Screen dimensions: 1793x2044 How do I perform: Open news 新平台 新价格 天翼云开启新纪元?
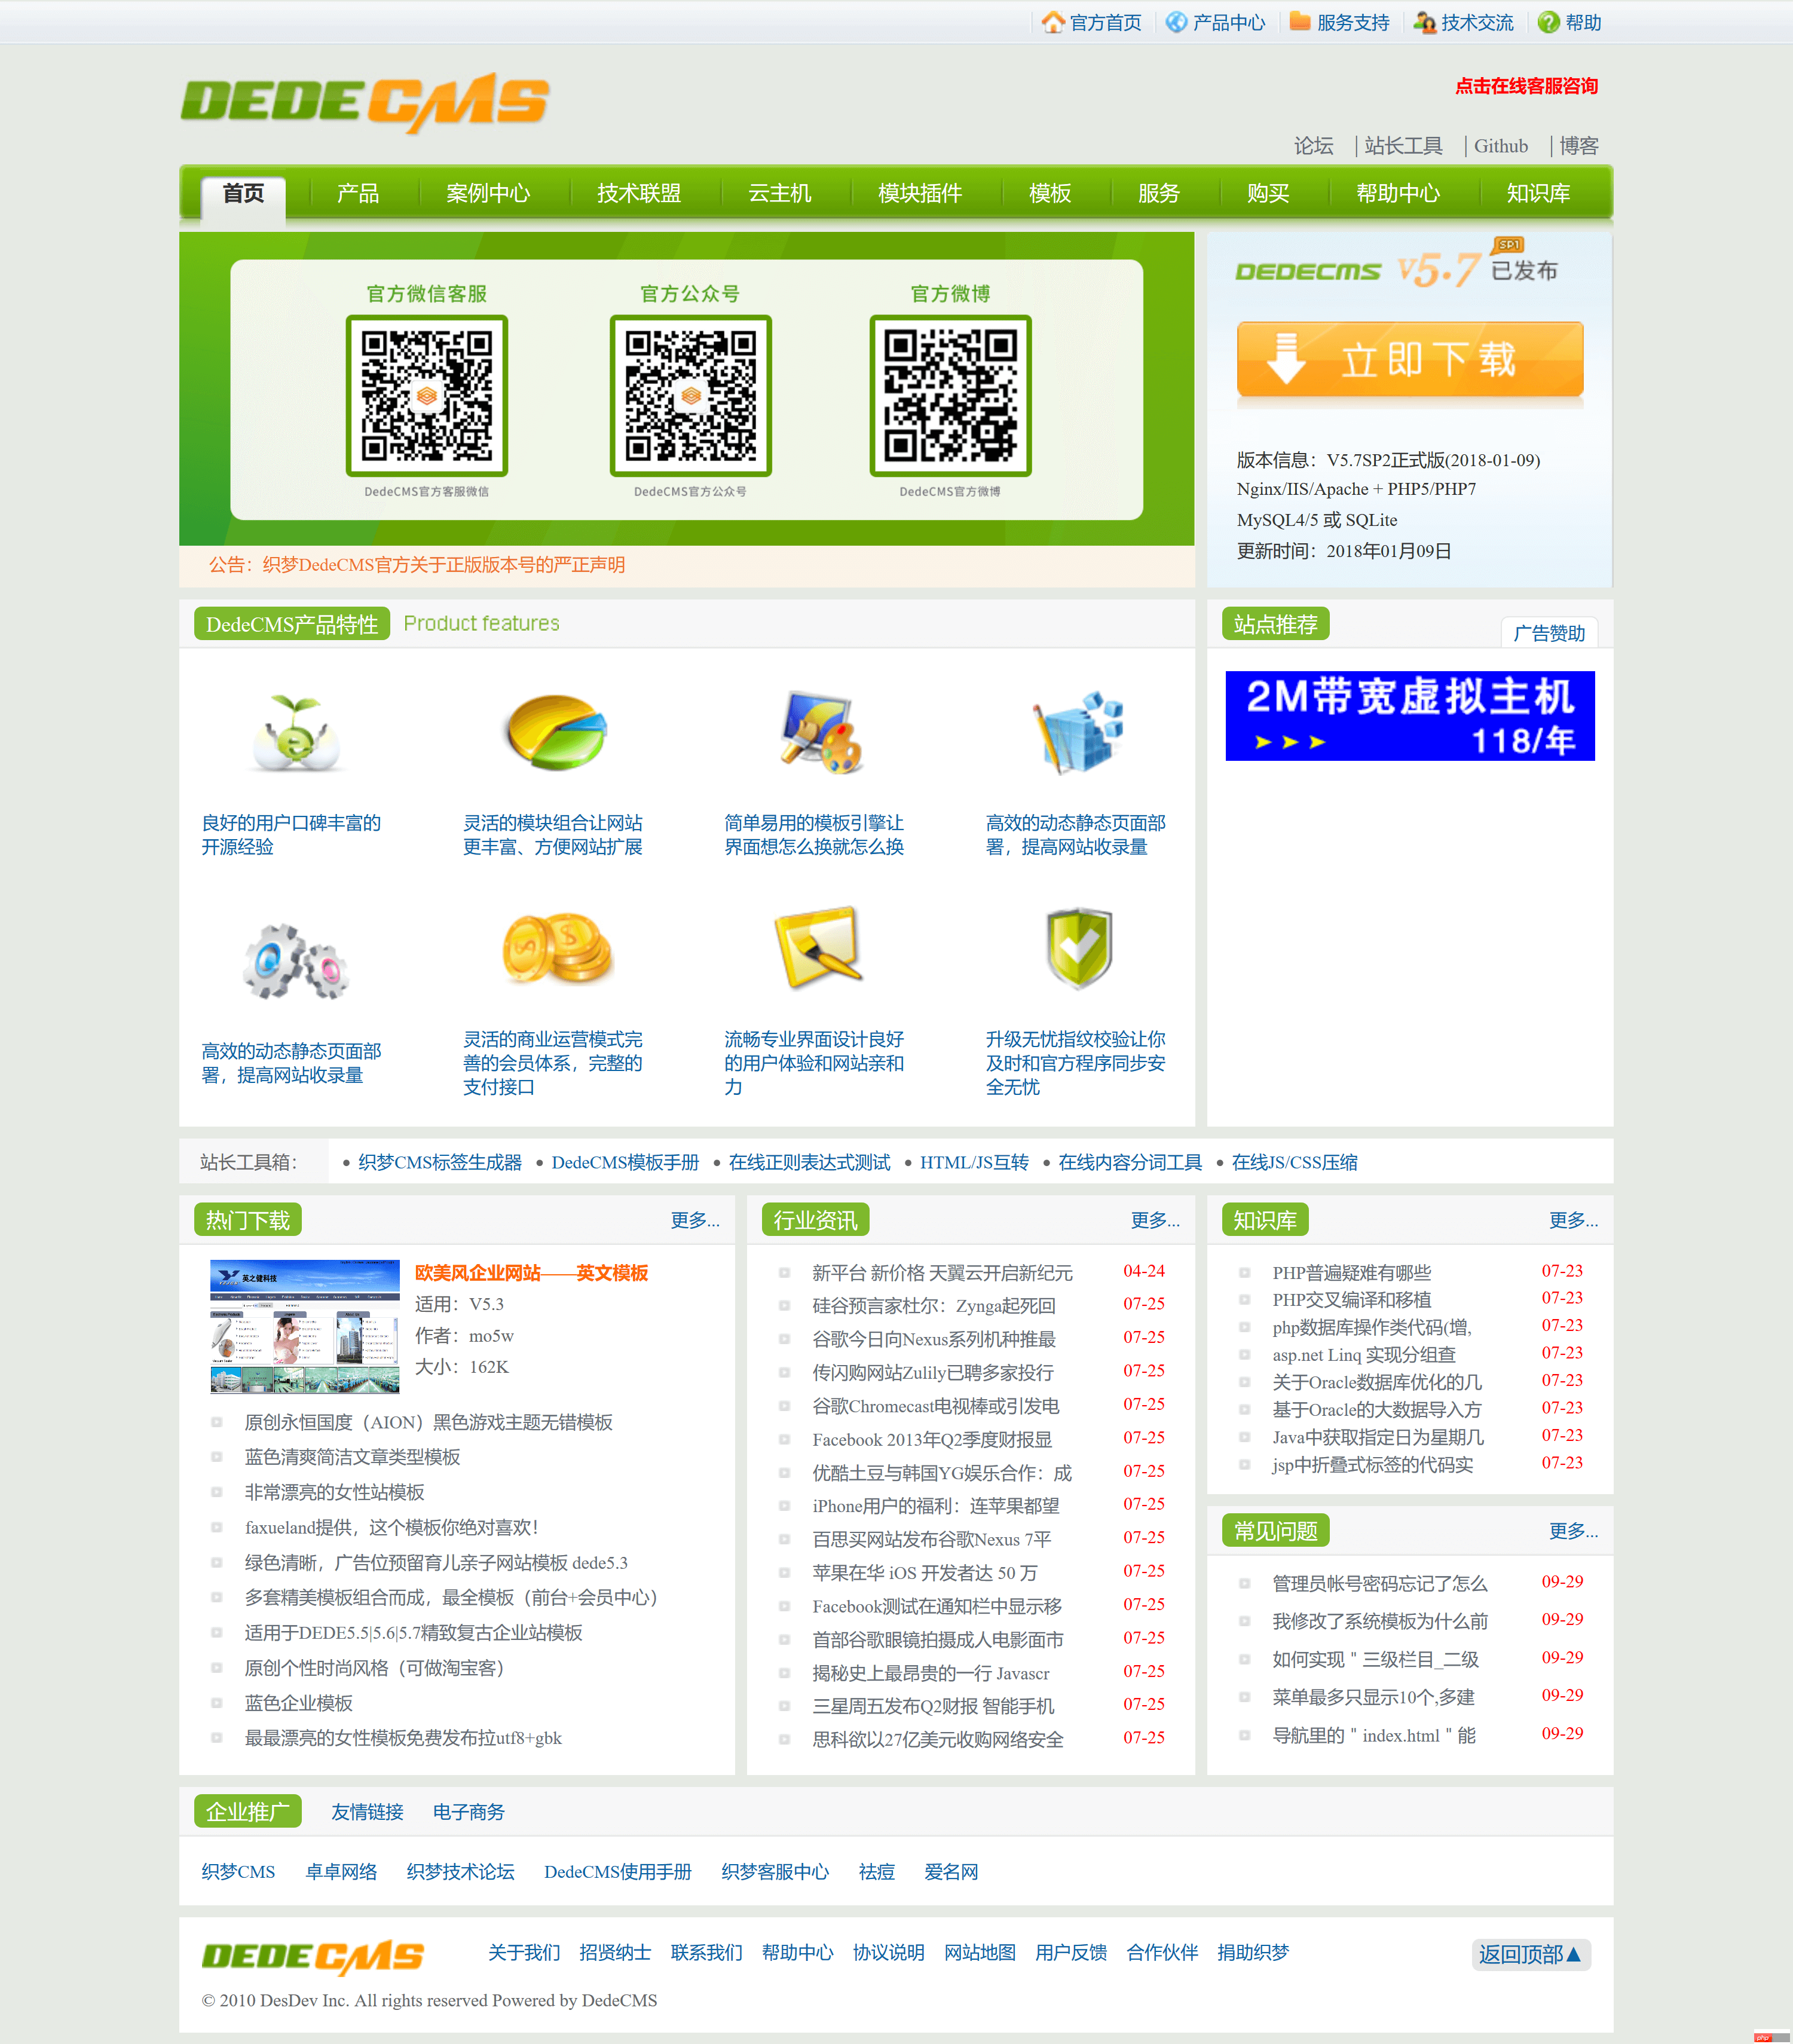(x=942, y=1273)
